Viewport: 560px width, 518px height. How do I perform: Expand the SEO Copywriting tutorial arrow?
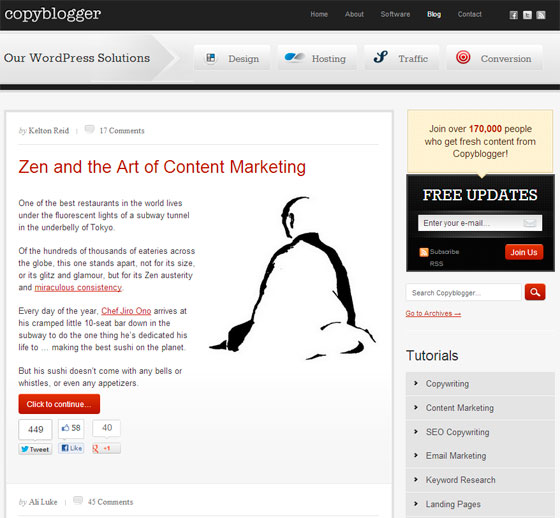click(x=416, y=432)
